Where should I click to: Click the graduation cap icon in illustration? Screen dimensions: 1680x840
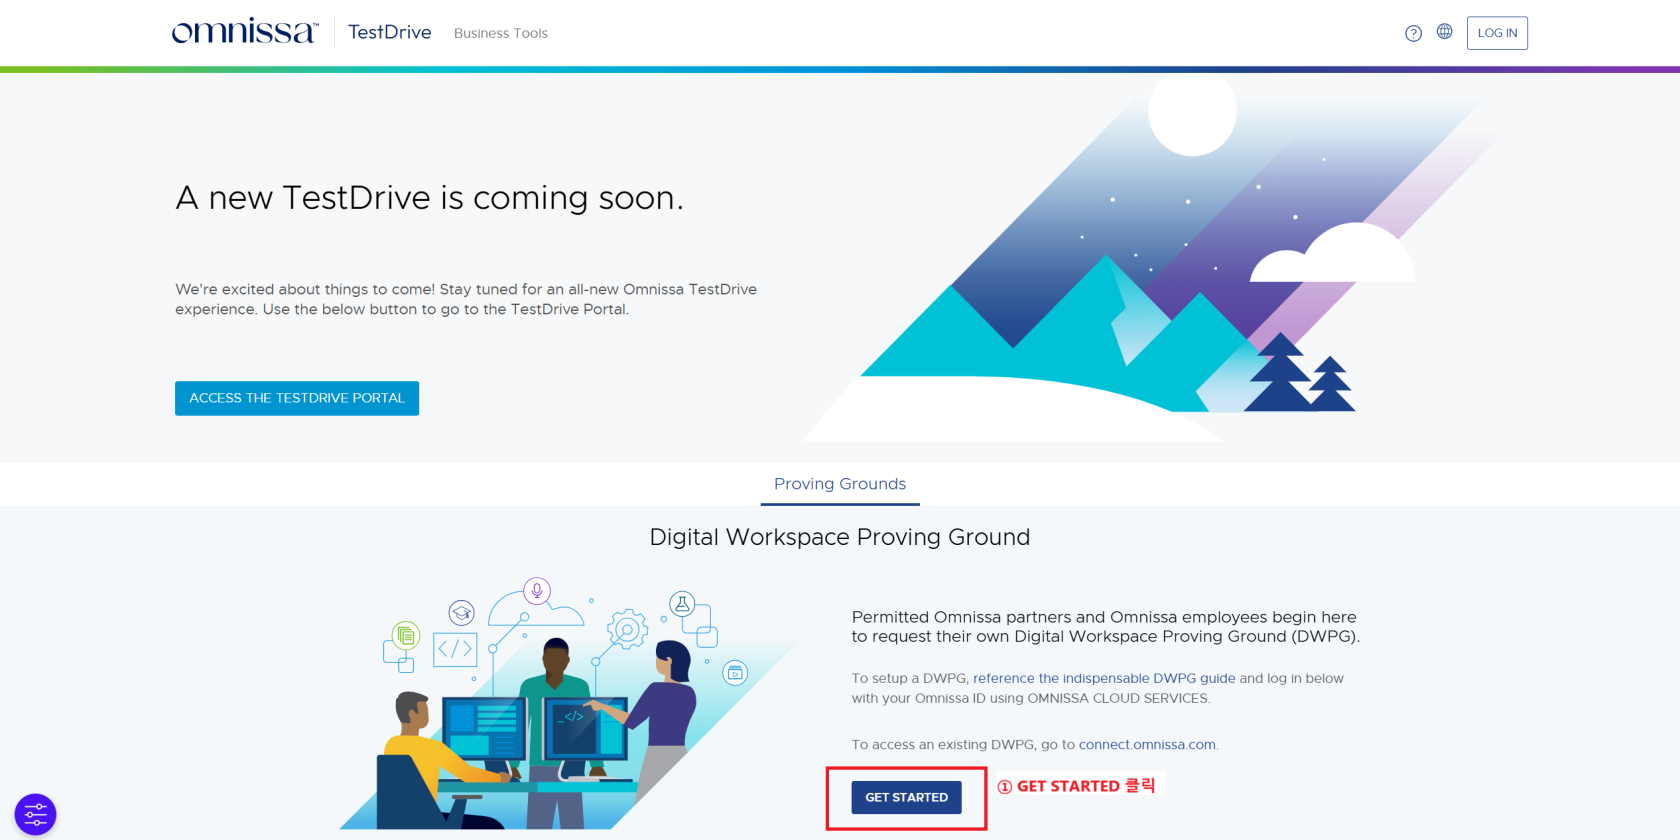coord(461,612)
